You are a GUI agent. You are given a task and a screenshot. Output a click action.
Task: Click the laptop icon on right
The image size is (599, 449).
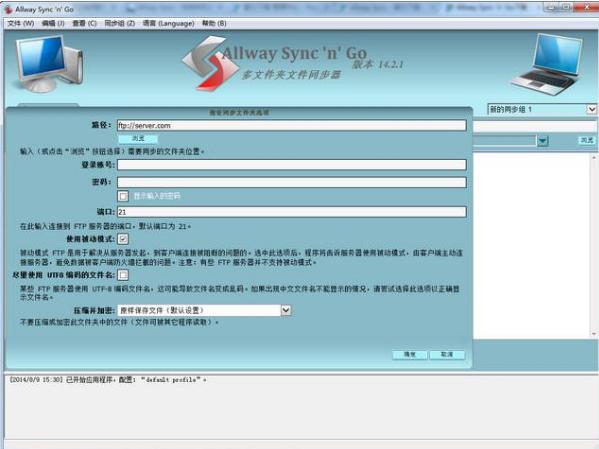tap(547, 64)
